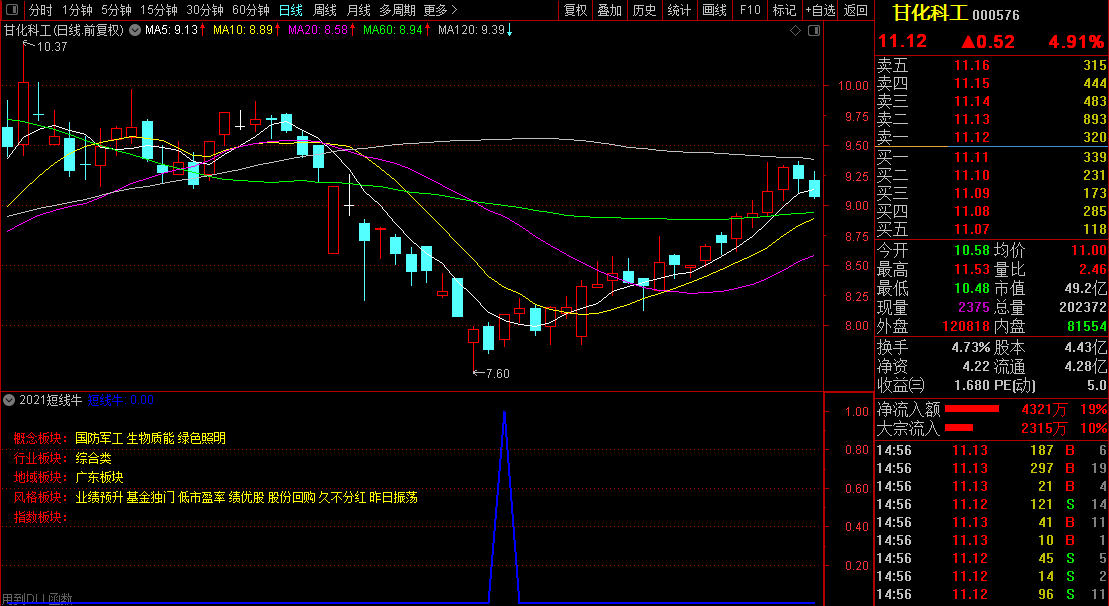1109x606 pixels.
Task: Click 国防军工 concept sector link
Action: coord(99,438)
